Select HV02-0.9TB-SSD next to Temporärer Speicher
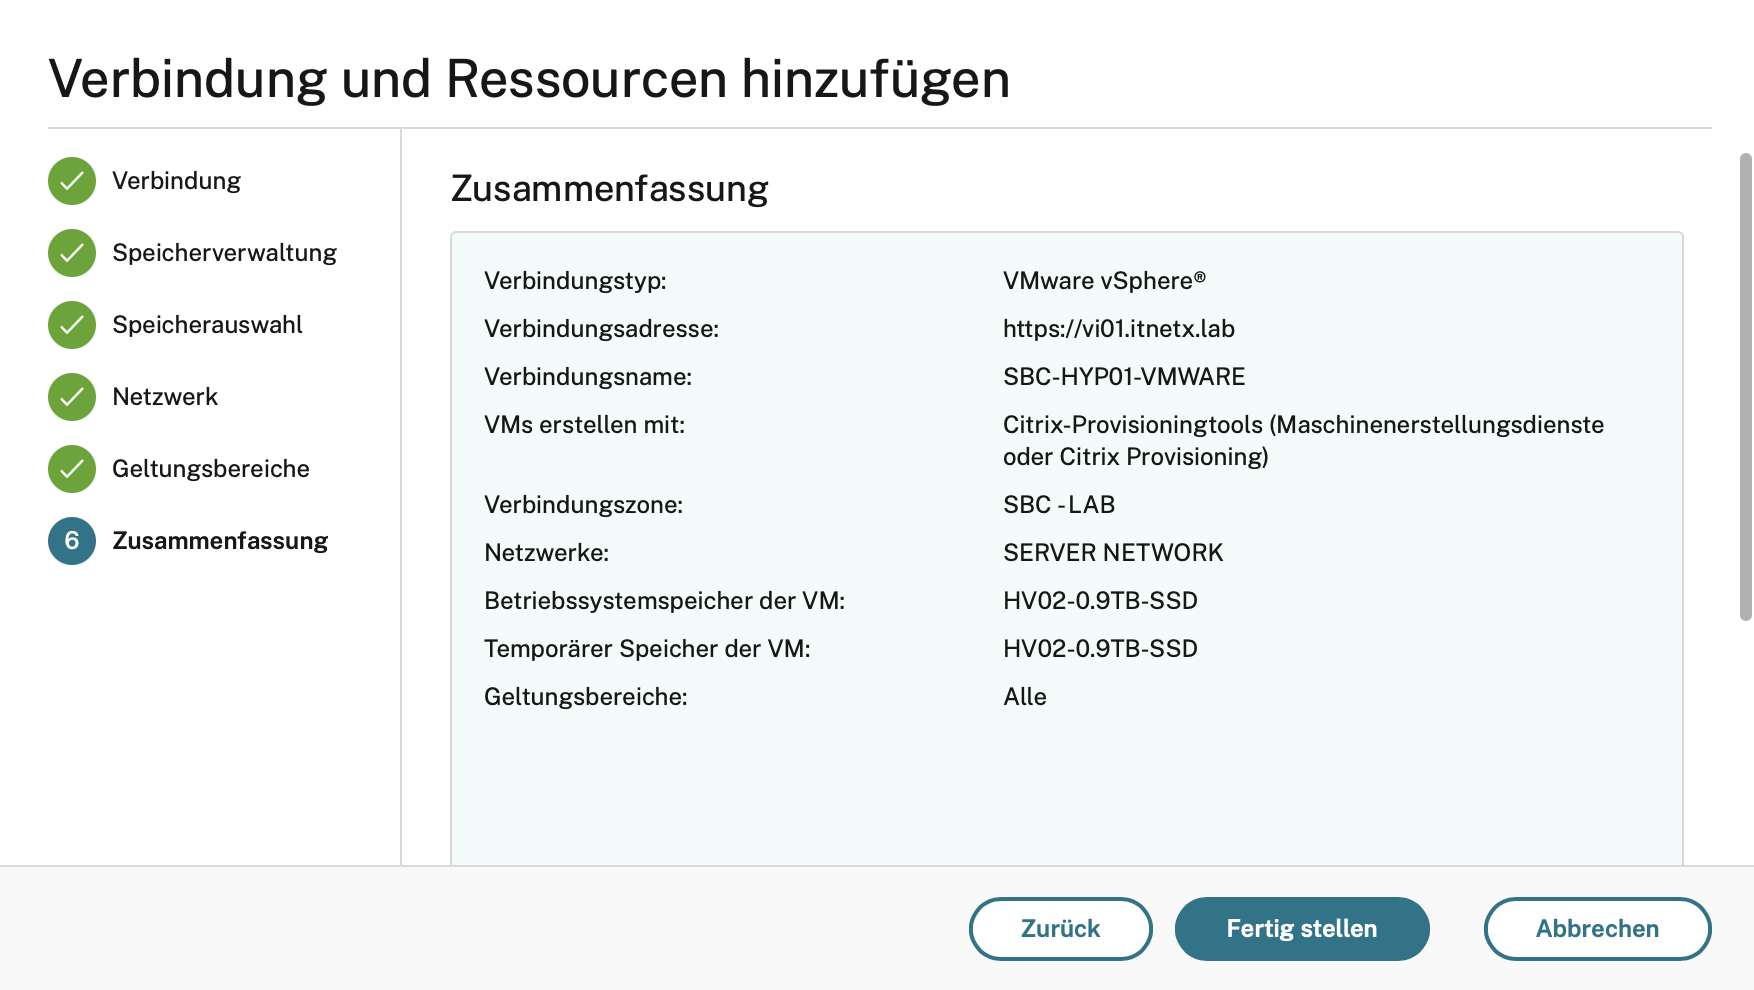 coord(1100,649)
